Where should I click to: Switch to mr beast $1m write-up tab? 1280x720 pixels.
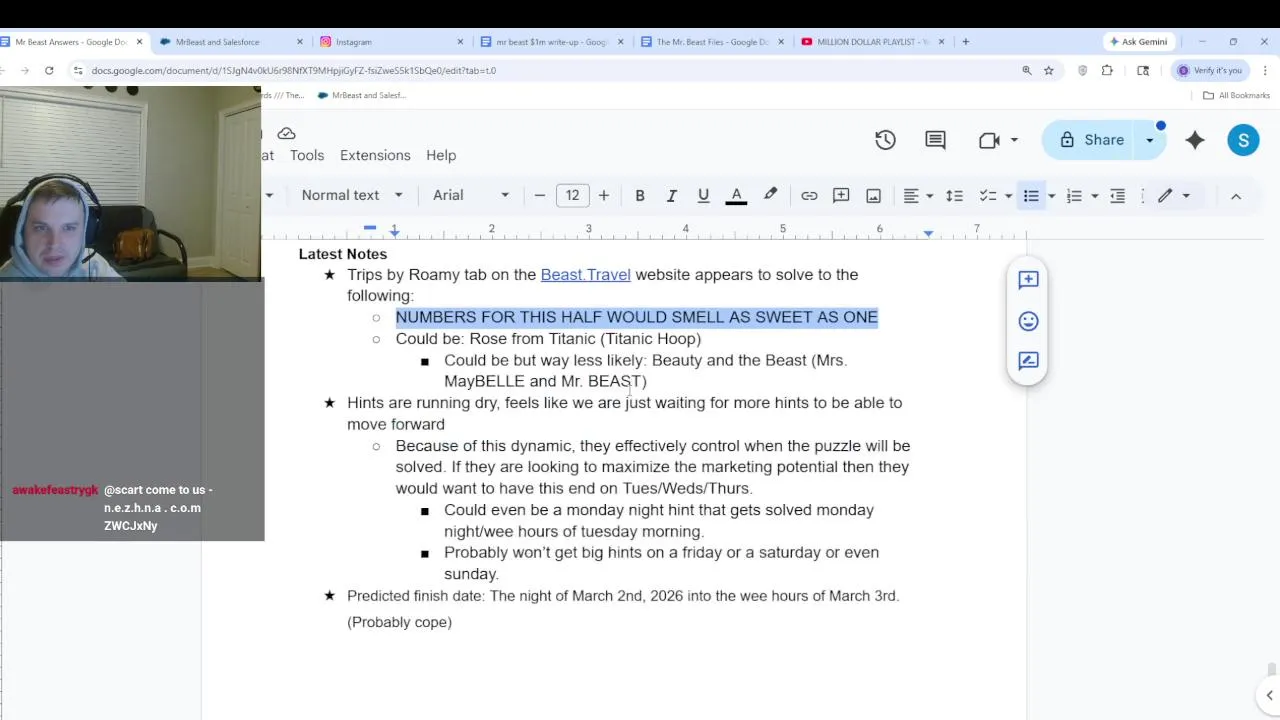pyautogui.click(x=551, y=42)
